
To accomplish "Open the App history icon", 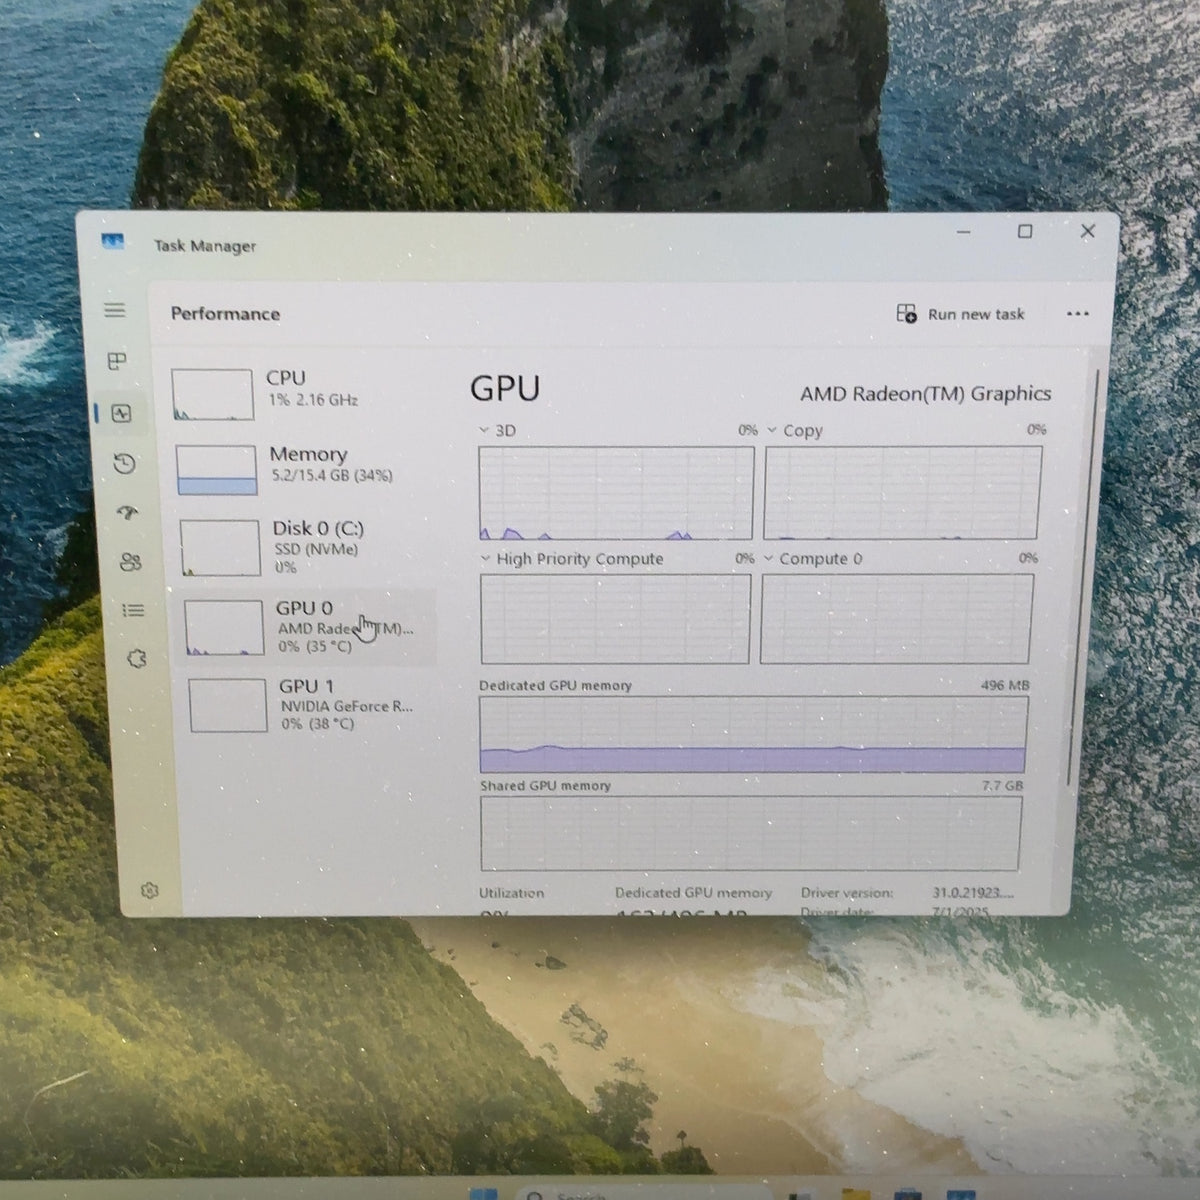I will pyautogui.click(x=124, y=463).
